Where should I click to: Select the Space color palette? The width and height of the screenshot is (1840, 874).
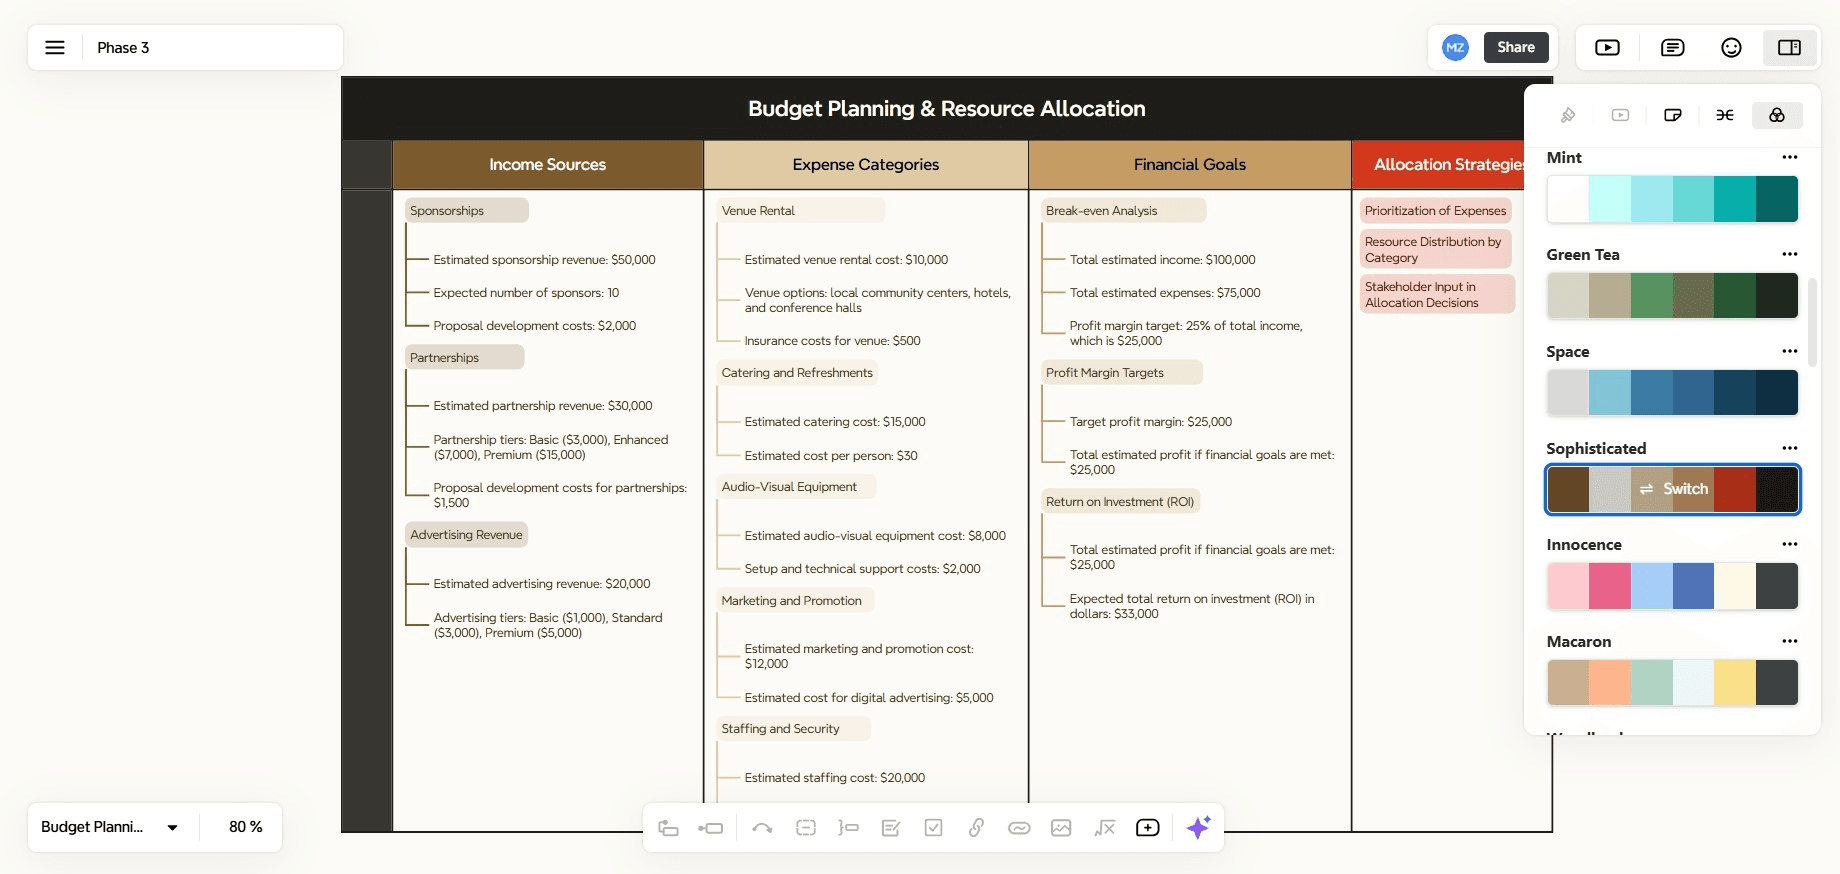click(1672, 393)
